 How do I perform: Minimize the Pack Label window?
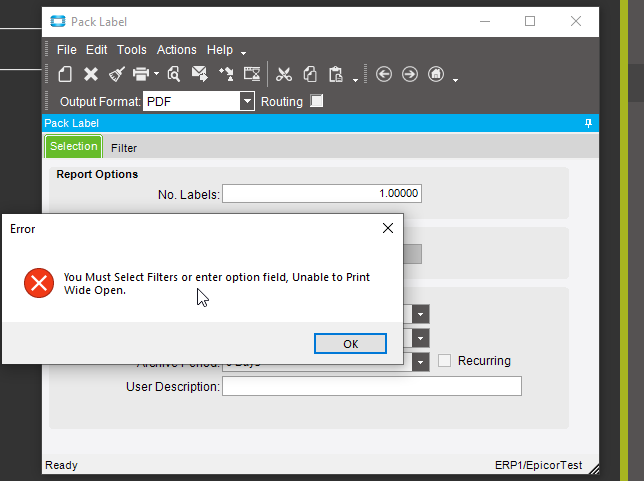tap(485, 21)
